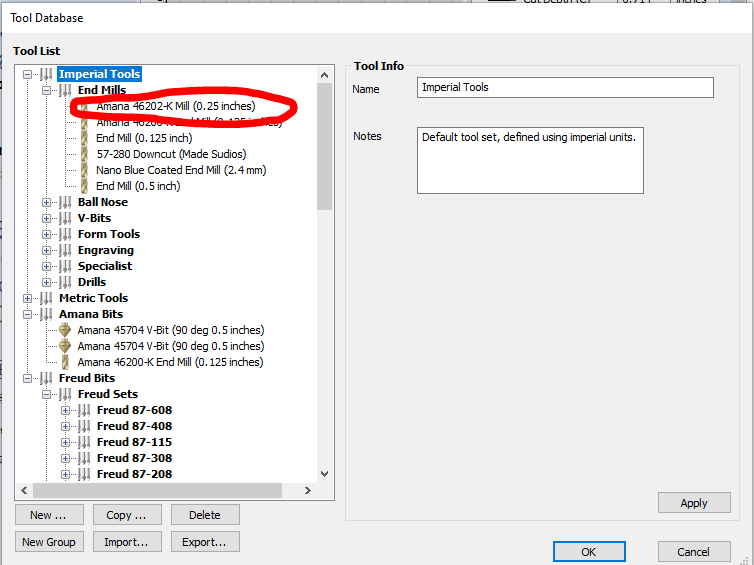Collapse the Imperial Tools tree node
Image resolution: width=754 pixels, height=565 pixels.
[x=27, y=74]
